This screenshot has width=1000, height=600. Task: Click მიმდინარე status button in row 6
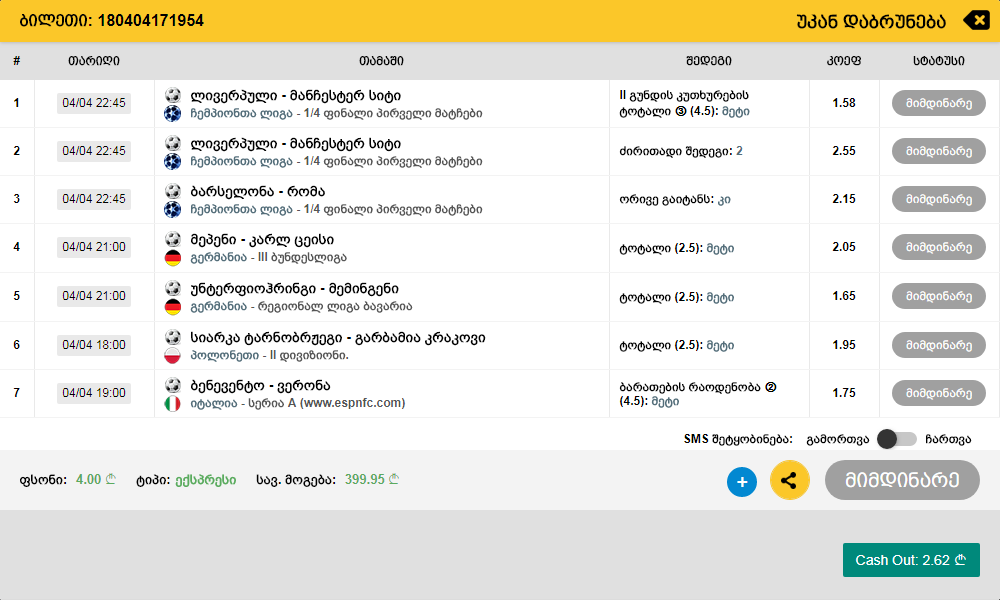pyautogui.click(x=939, y=345)
